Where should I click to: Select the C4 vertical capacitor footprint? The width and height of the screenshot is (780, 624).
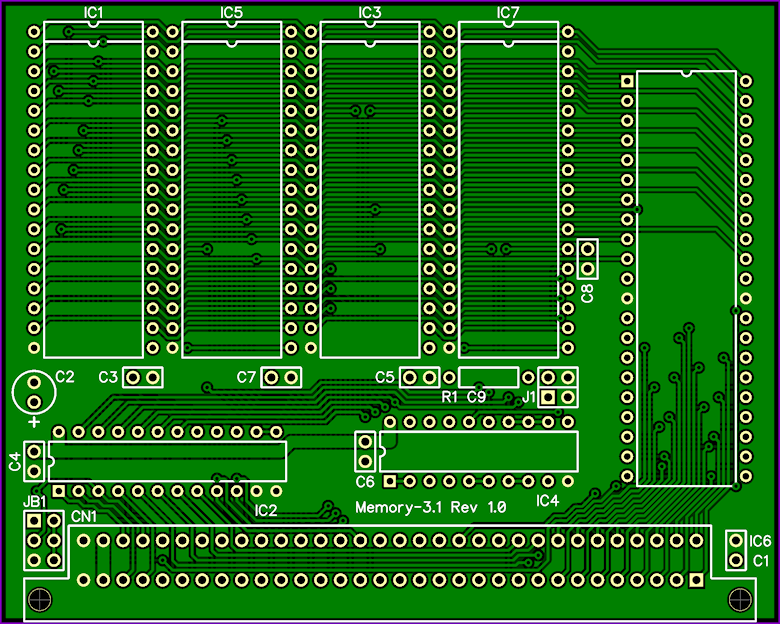pos(34,461)
